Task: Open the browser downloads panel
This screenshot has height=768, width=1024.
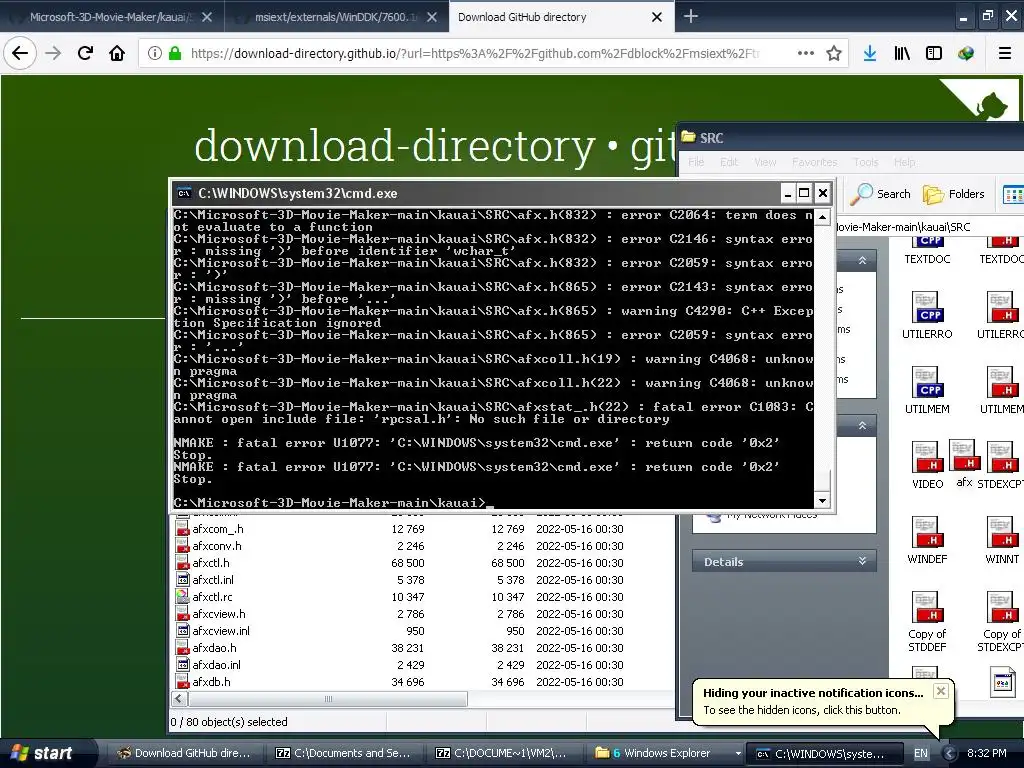Action: [869, 53]
